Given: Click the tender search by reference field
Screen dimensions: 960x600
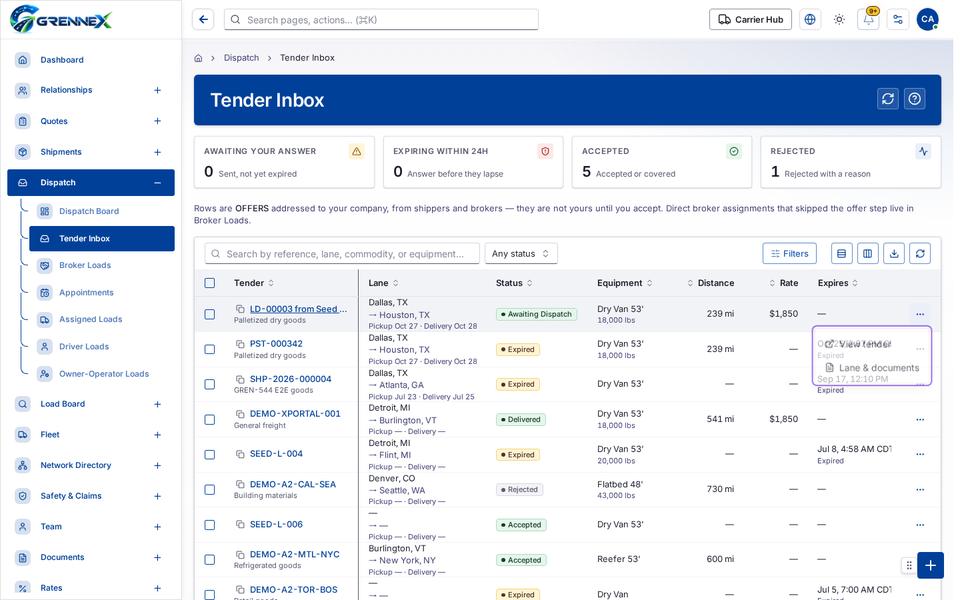Looking at the screenshot, I should 342,253.
